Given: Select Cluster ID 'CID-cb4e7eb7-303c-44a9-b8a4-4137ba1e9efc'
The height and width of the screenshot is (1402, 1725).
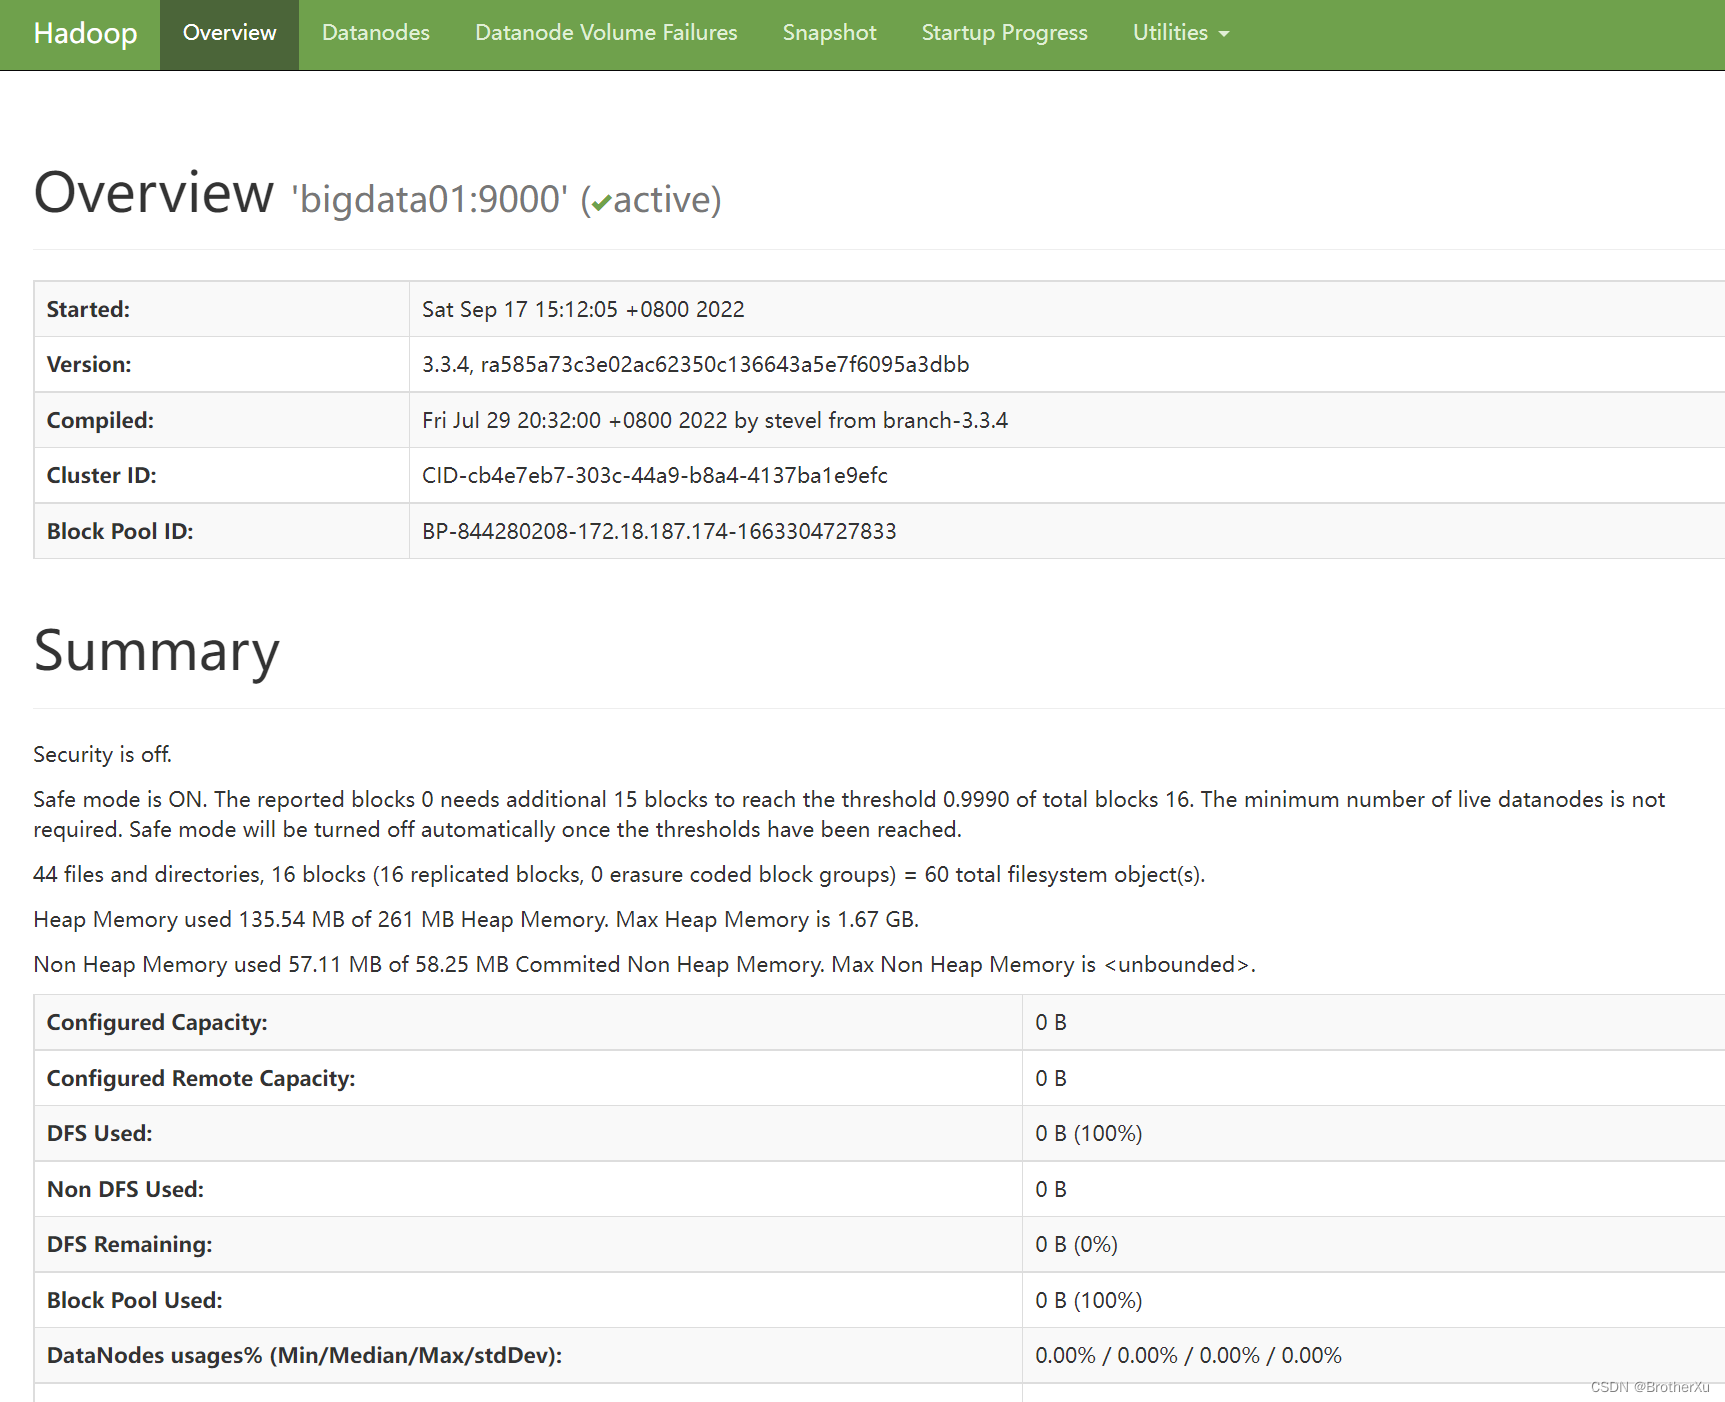Looking at the screenshot, I should pos(655,475).
